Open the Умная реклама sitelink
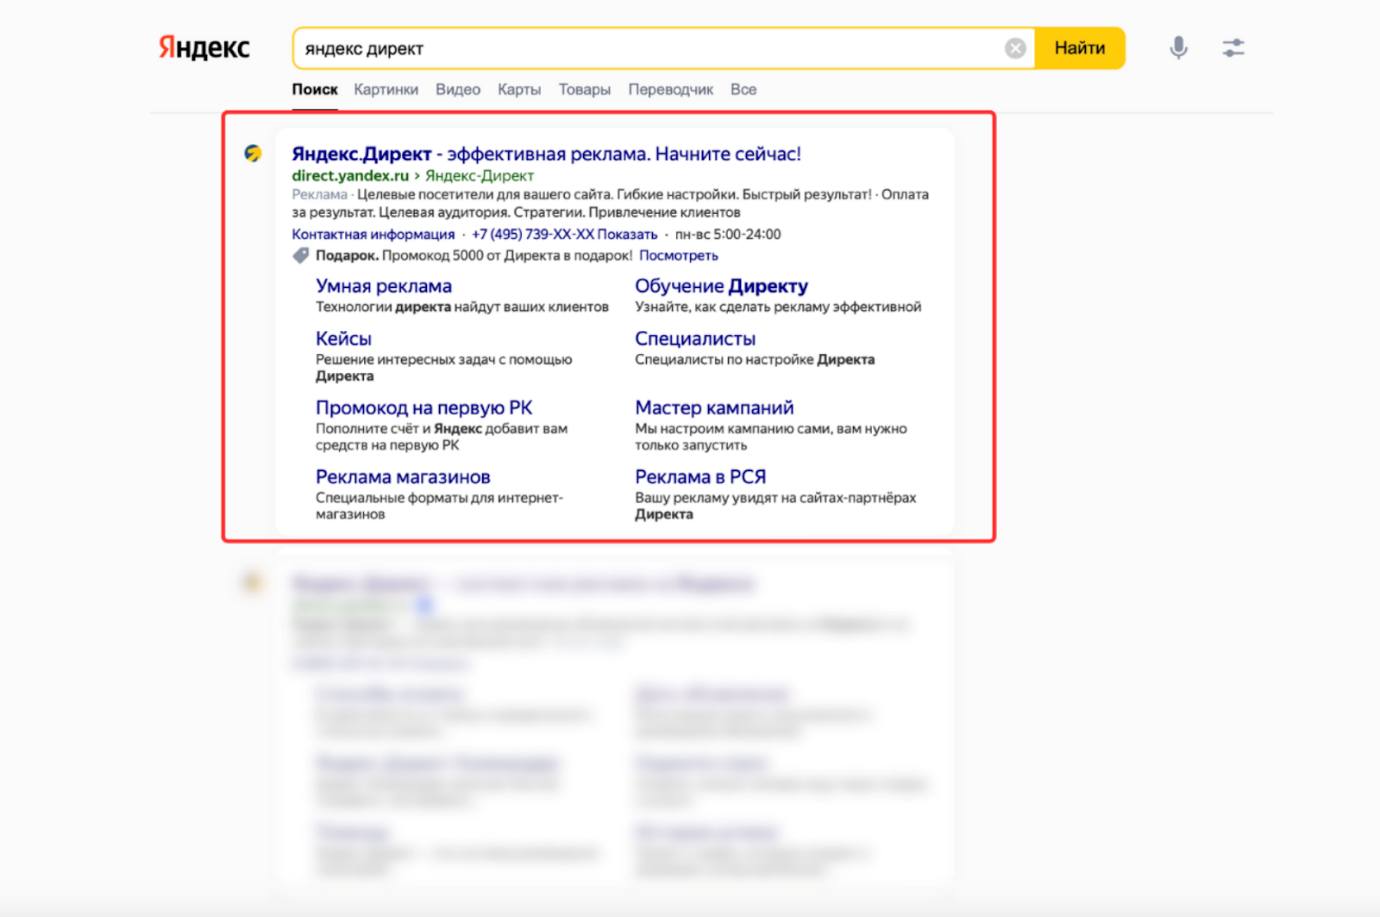Screen dimensions: 1380x917 [384, 286]
